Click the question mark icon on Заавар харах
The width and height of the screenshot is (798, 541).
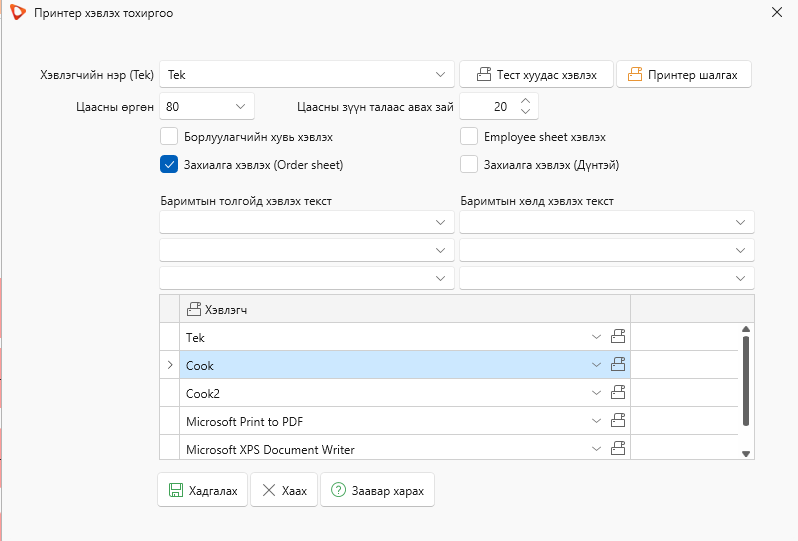[338, 490]
